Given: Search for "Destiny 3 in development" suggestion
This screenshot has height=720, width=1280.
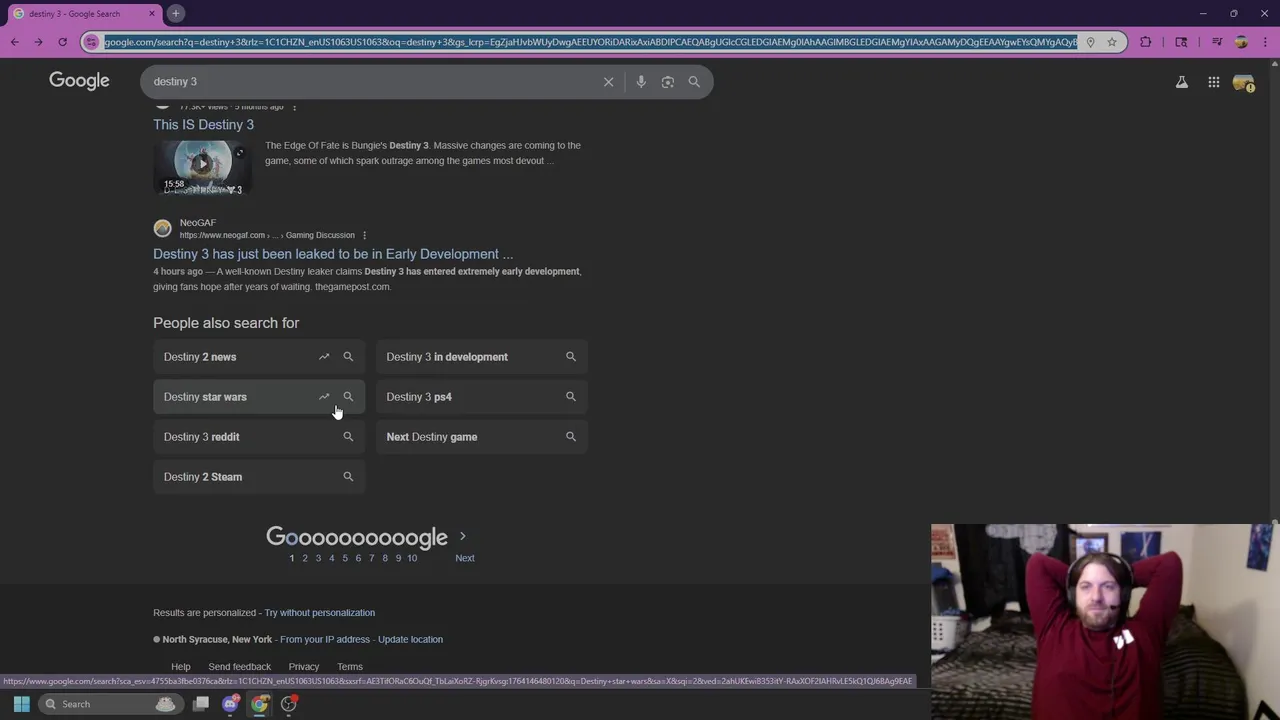Looking at the screenshot, I should tap(482, 357).
